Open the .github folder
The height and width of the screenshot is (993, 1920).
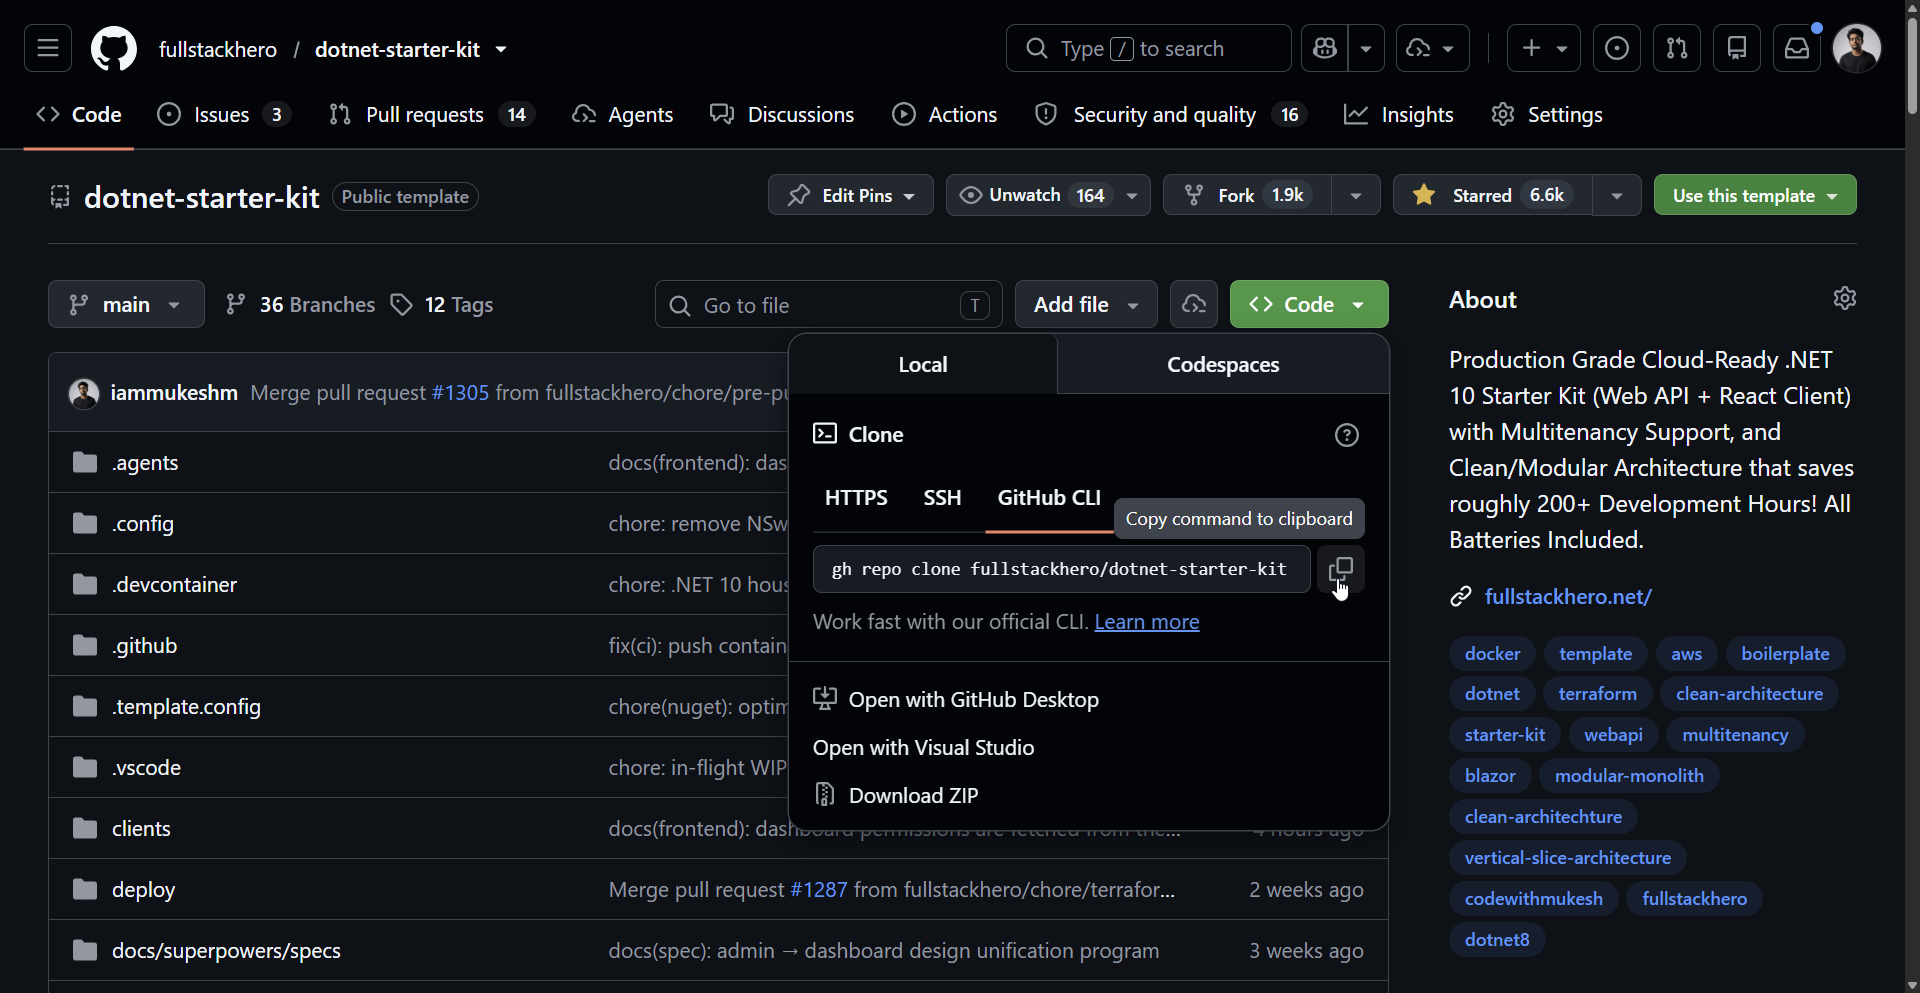pos(144,645)
